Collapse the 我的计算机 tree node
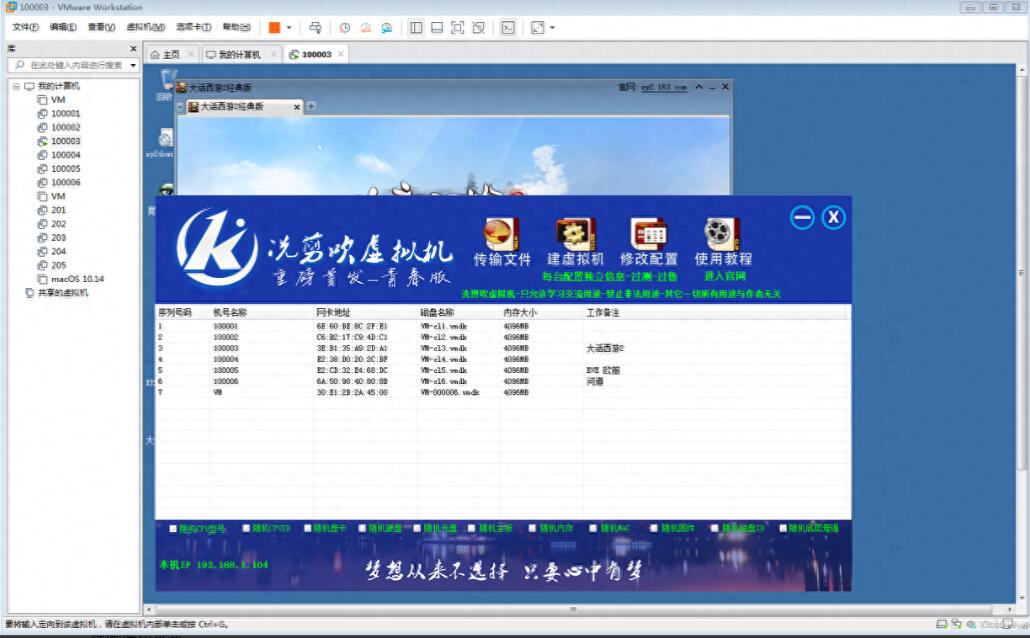Viewport: 1030px width, 638px height. (16, 86)
